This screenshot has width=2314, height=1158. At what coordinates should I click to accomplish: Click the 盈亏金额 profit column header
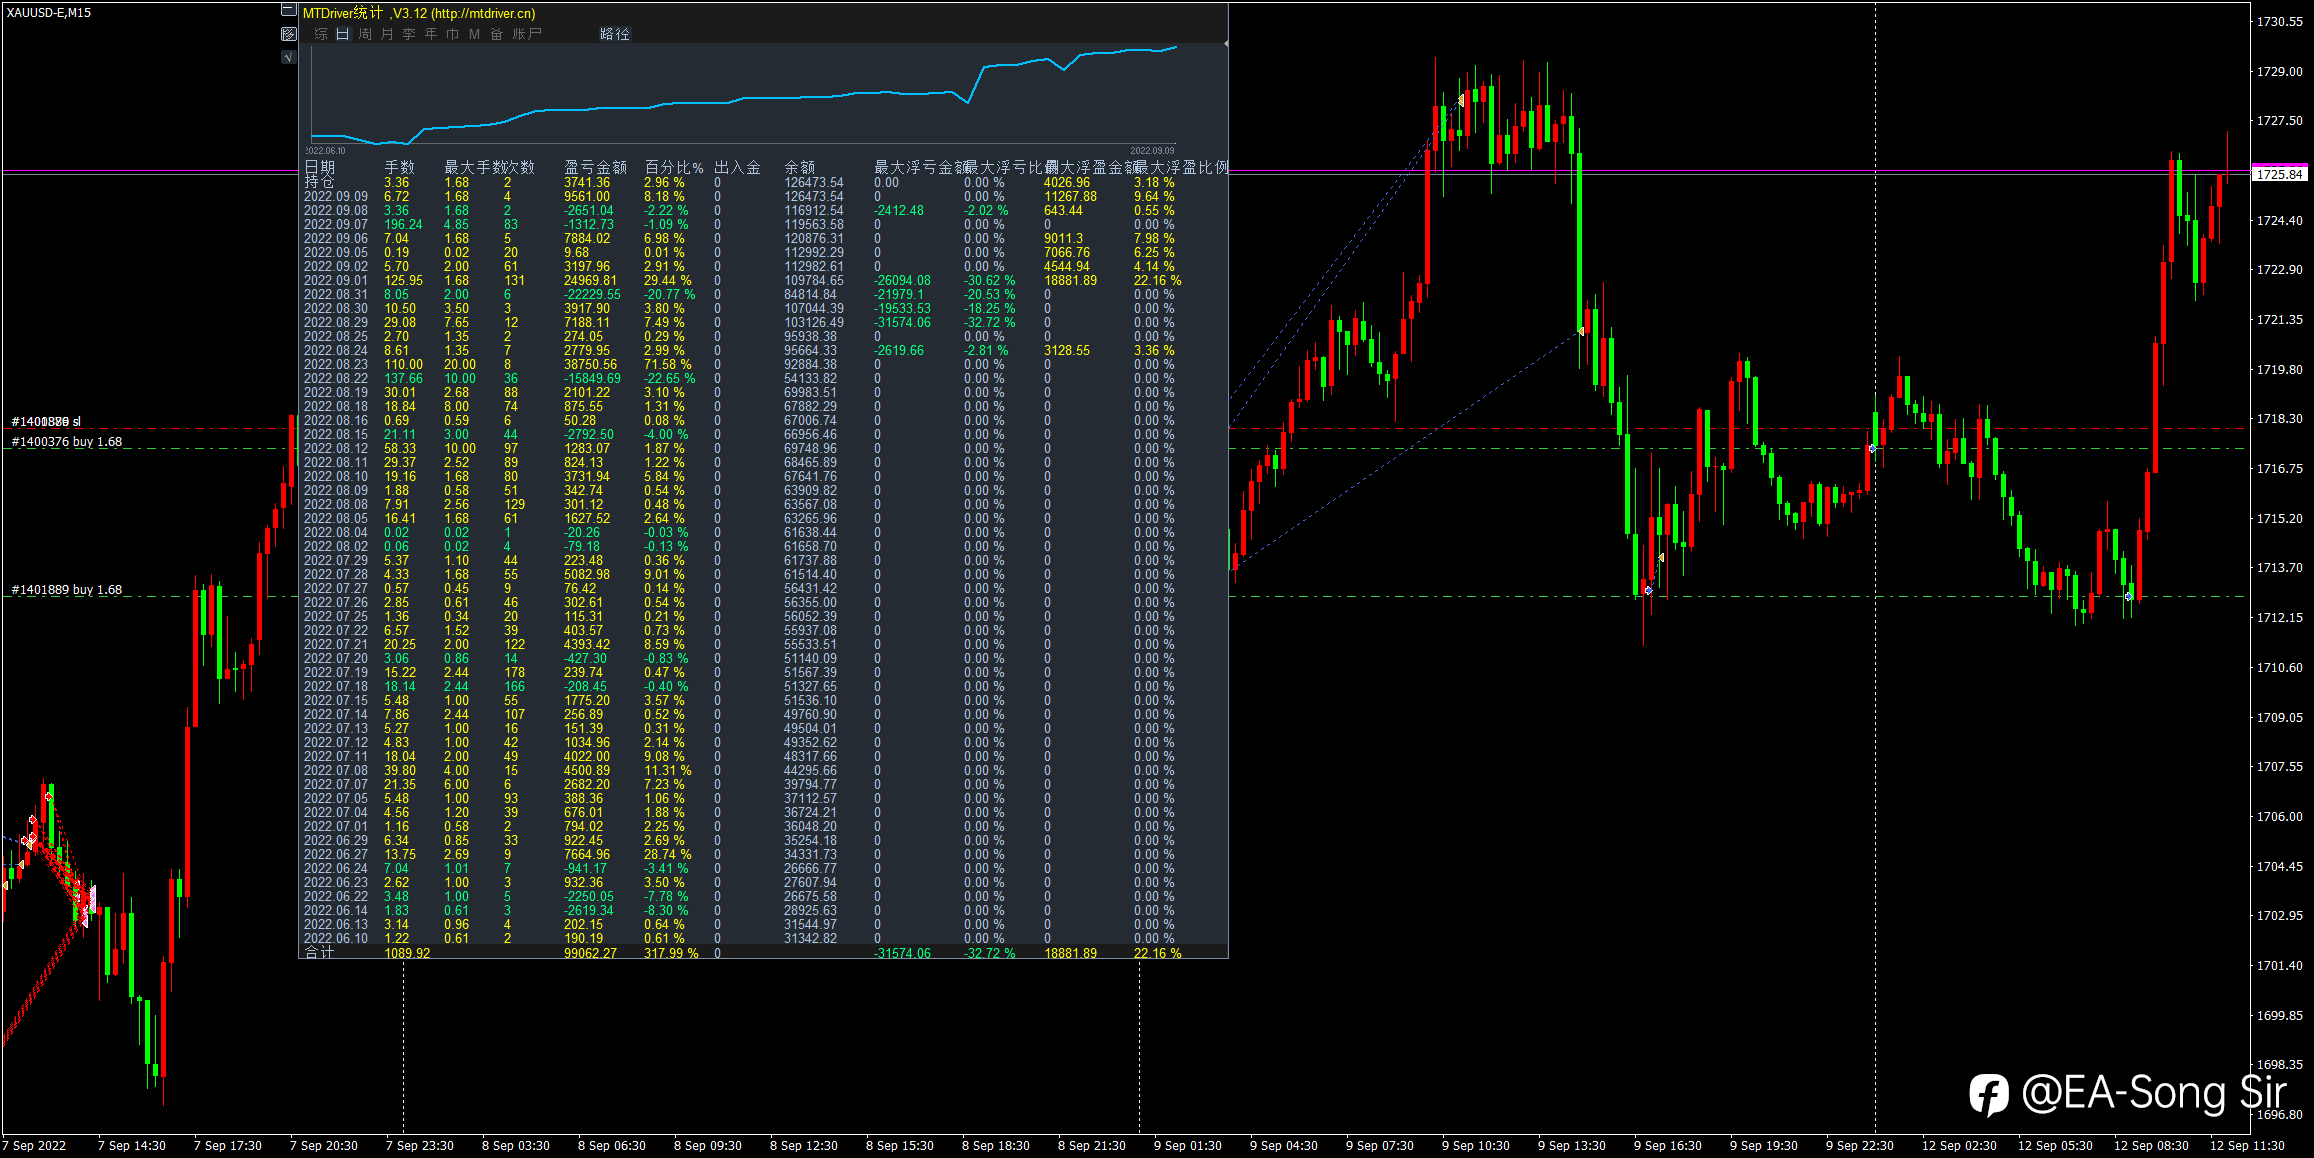tap(595, 167)
